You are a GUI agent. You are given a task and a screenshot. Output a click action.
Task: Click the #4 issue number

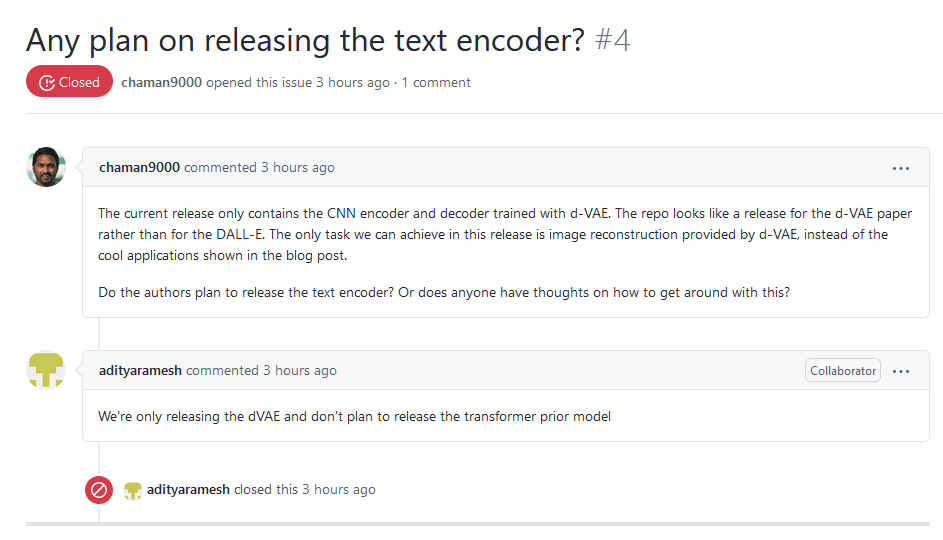[x=612, y=40]
